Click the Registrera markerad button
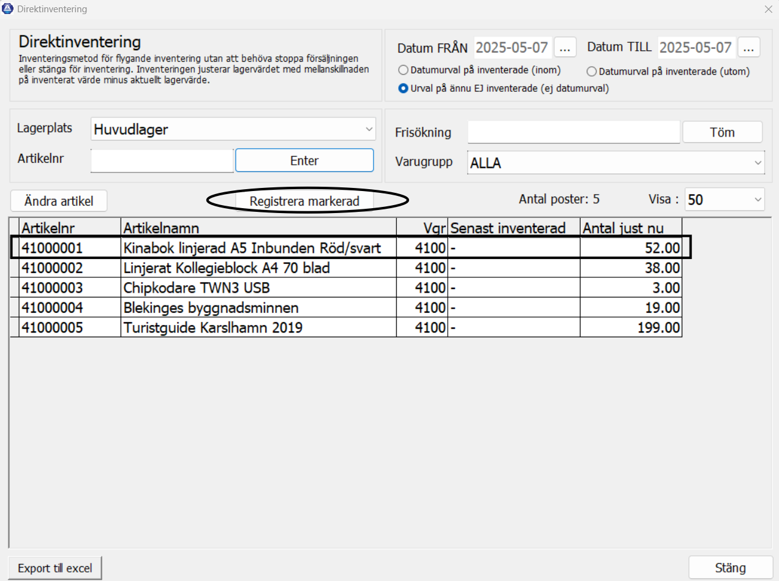Image resolution: width=779 pixels, height=581 pixels. (x=305, y=201)
